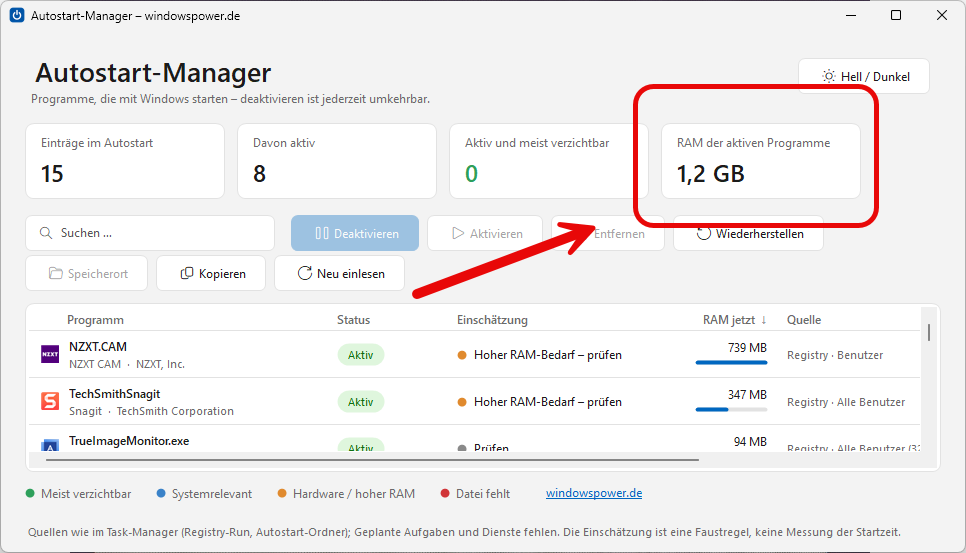Viewport: 966px width, 553px height.
Task: Click the Aktiv status badge of TechSmithSnagit
Action: (360, 402)
